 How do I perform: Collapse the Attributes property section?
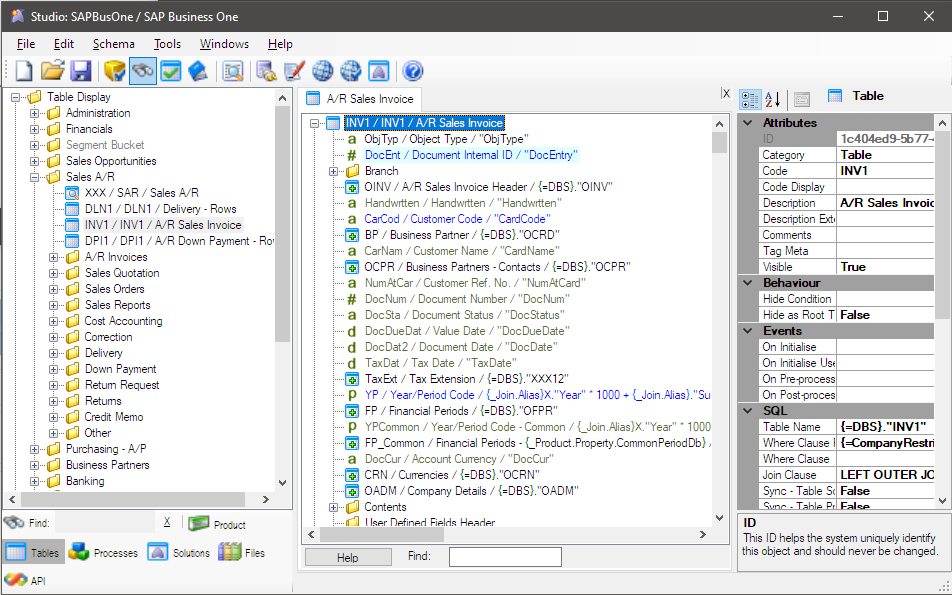click(747, 123)
